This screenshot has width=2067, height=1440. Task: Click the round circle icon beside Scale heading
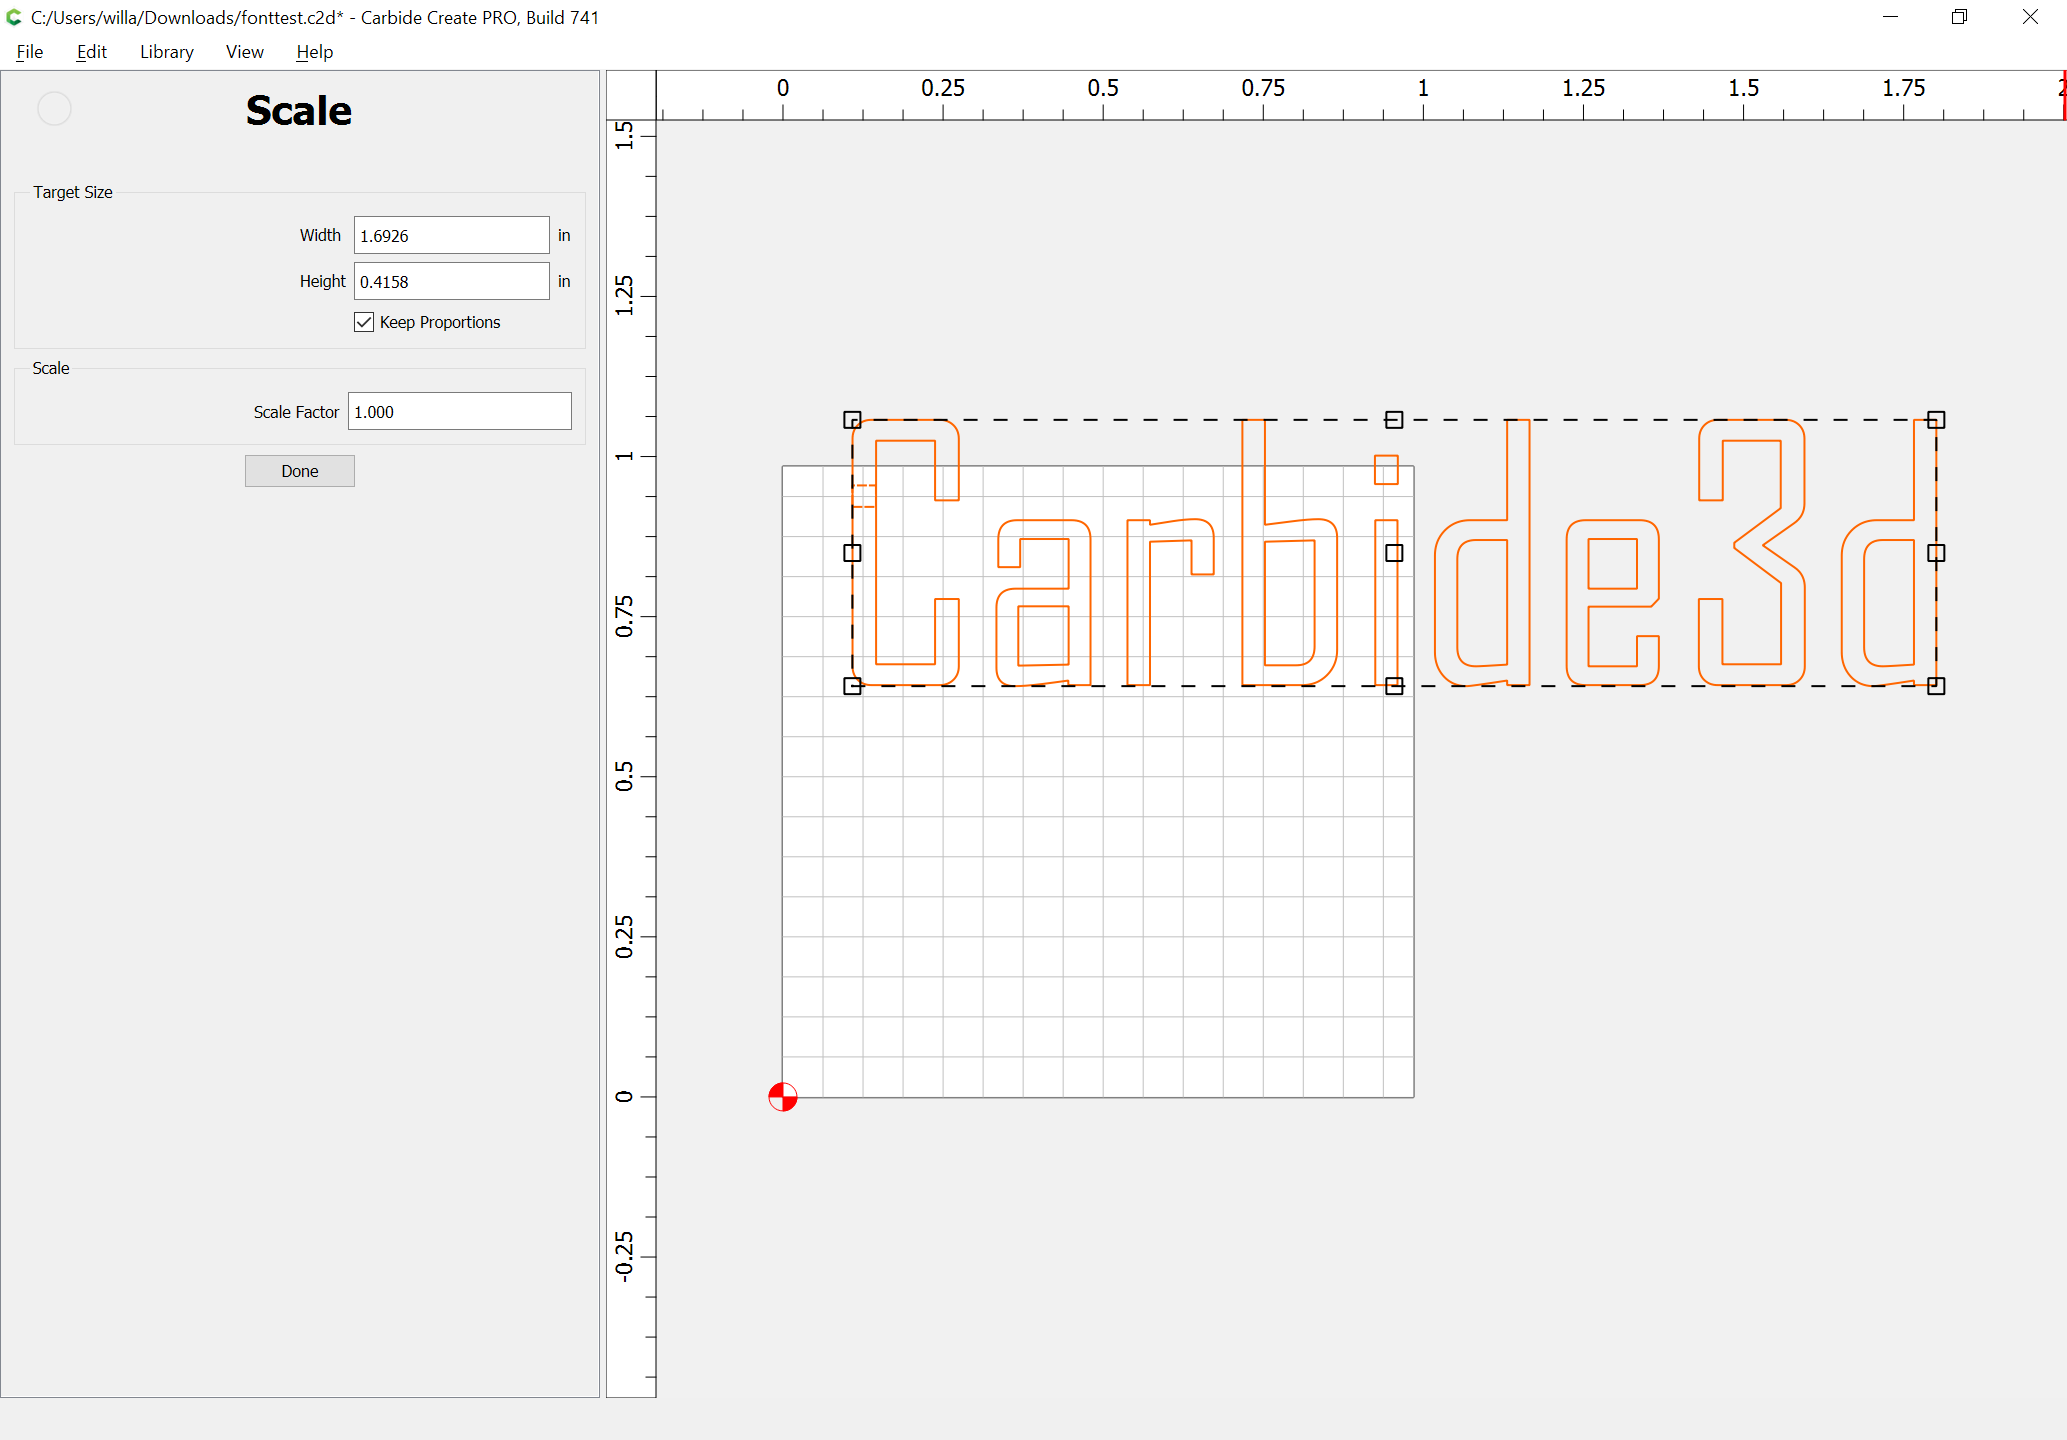(54, 108)
